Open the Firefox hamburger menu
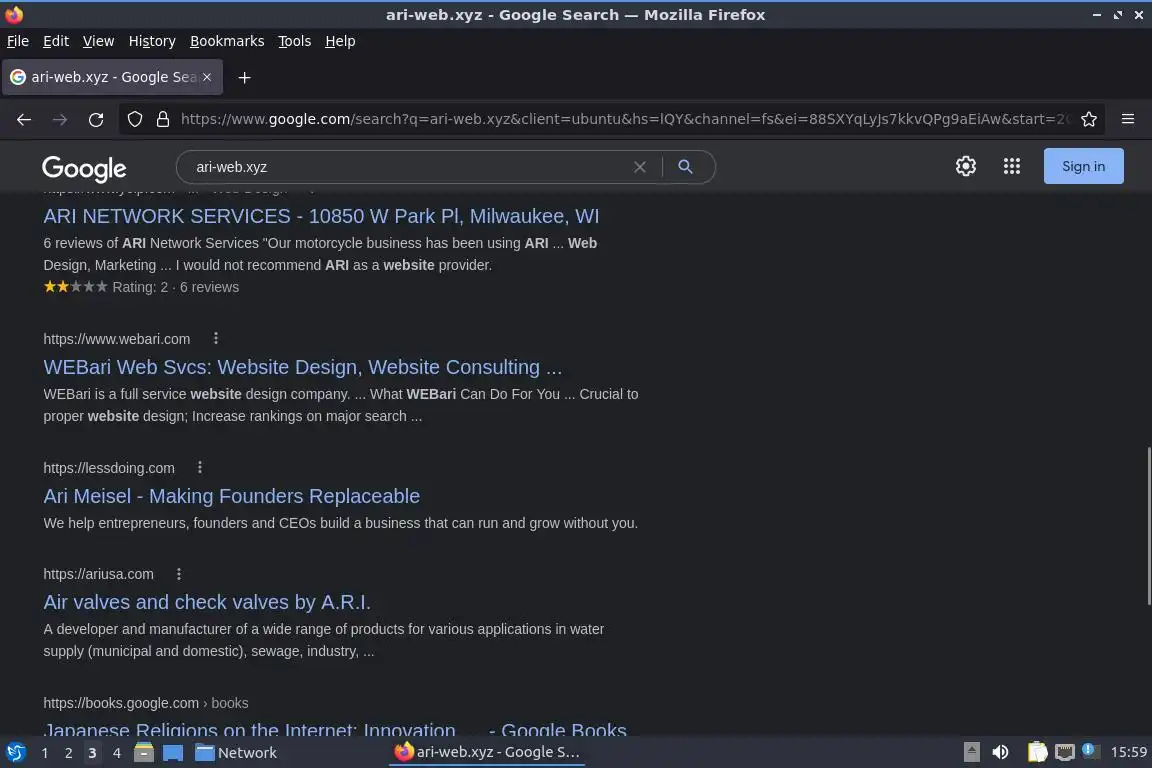The height and width of the screenshot is (768, 1152). (1128, 119)
